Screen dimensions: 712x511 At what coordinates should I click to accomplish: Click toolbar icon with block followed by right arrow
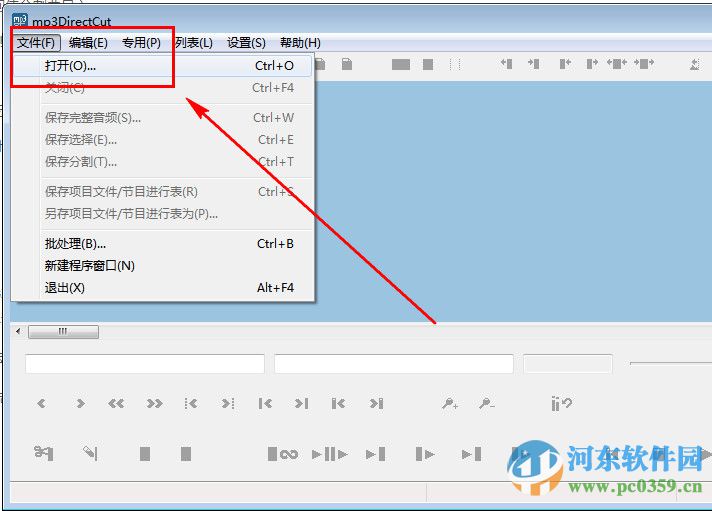(592, 64)
